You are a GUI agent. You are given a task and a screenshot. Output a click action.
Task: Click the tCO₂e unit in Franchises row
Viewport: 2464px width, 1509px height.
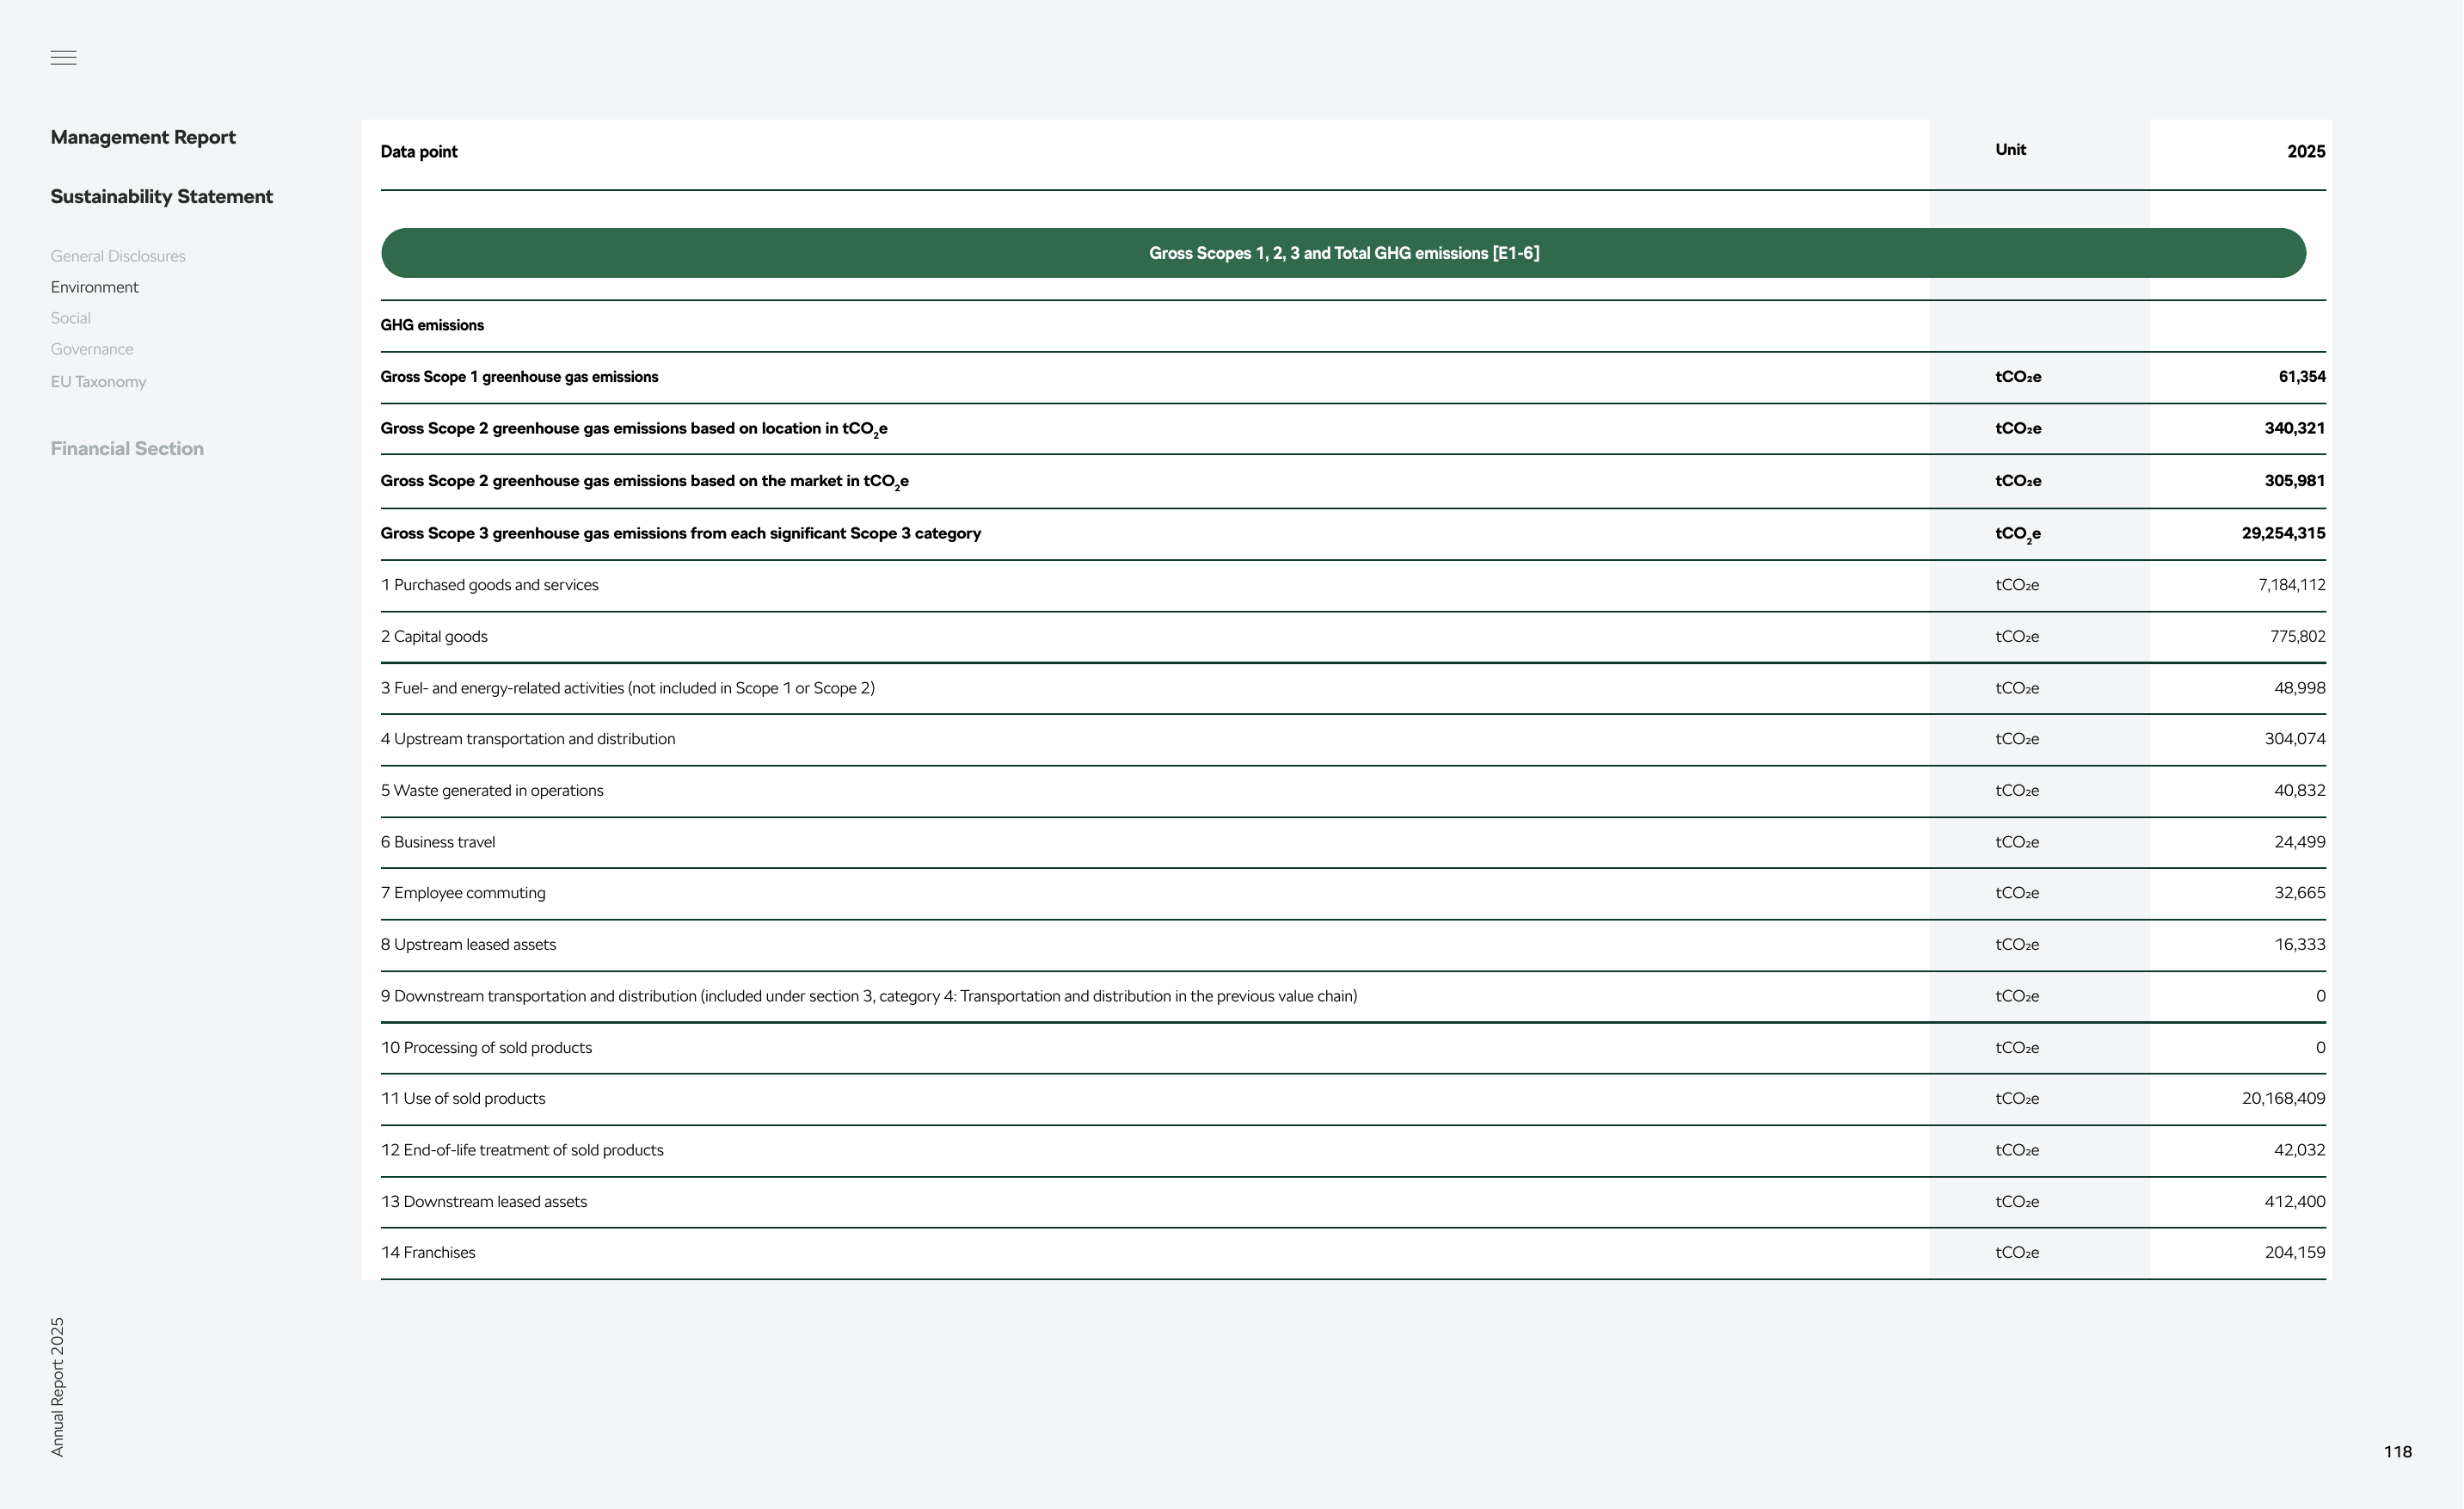2017,1253
